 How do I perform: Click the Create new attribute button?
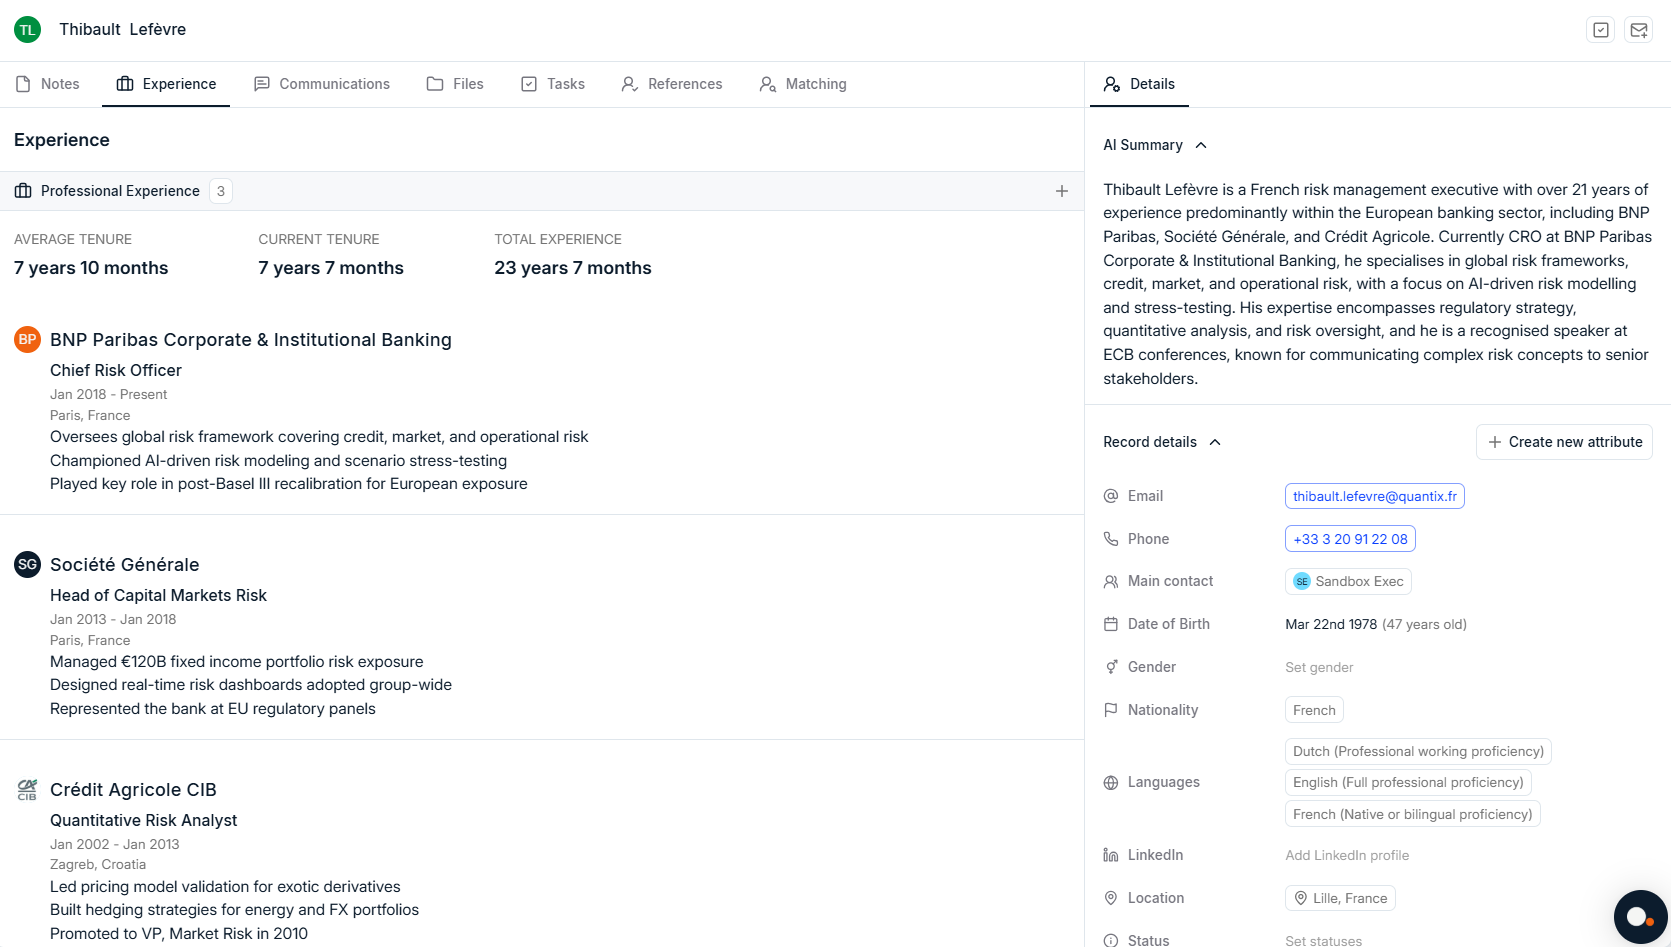(x=1564, y=441)
